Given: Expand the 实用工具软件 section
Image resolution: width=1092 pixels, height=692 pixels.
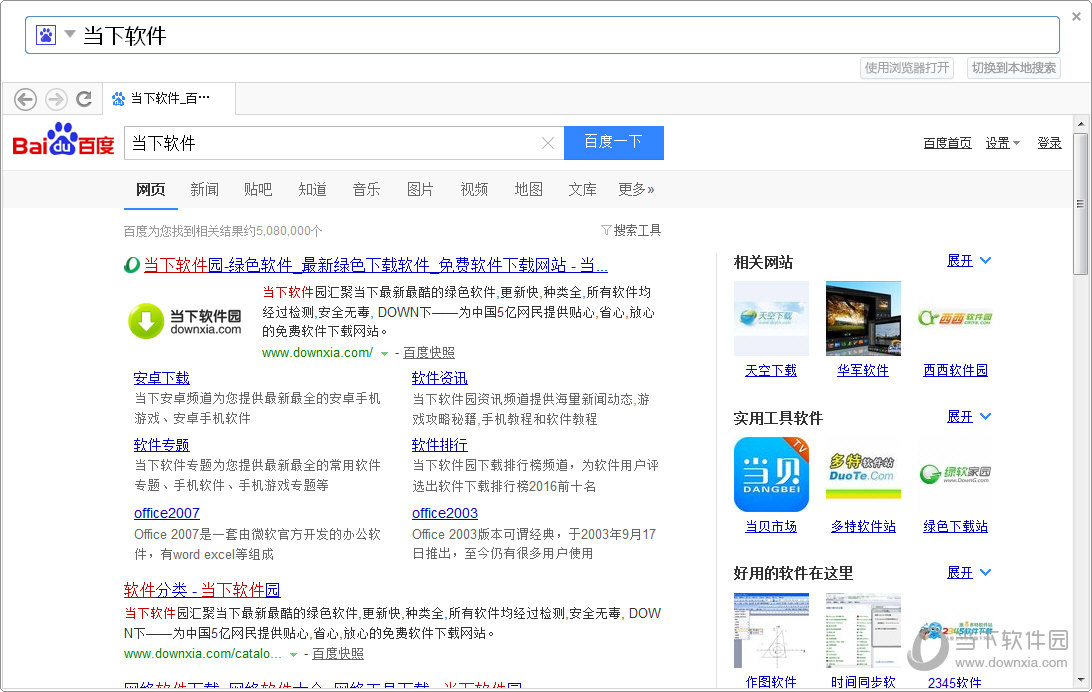Looking at the screenshot, I should coord(968,416).
